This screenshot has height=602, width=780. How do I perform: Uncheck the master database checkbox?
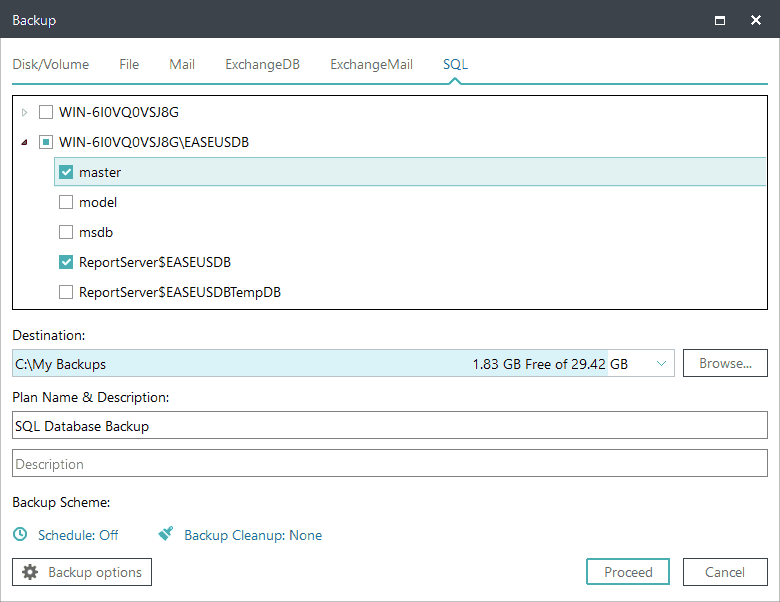[x=66, y=172]
